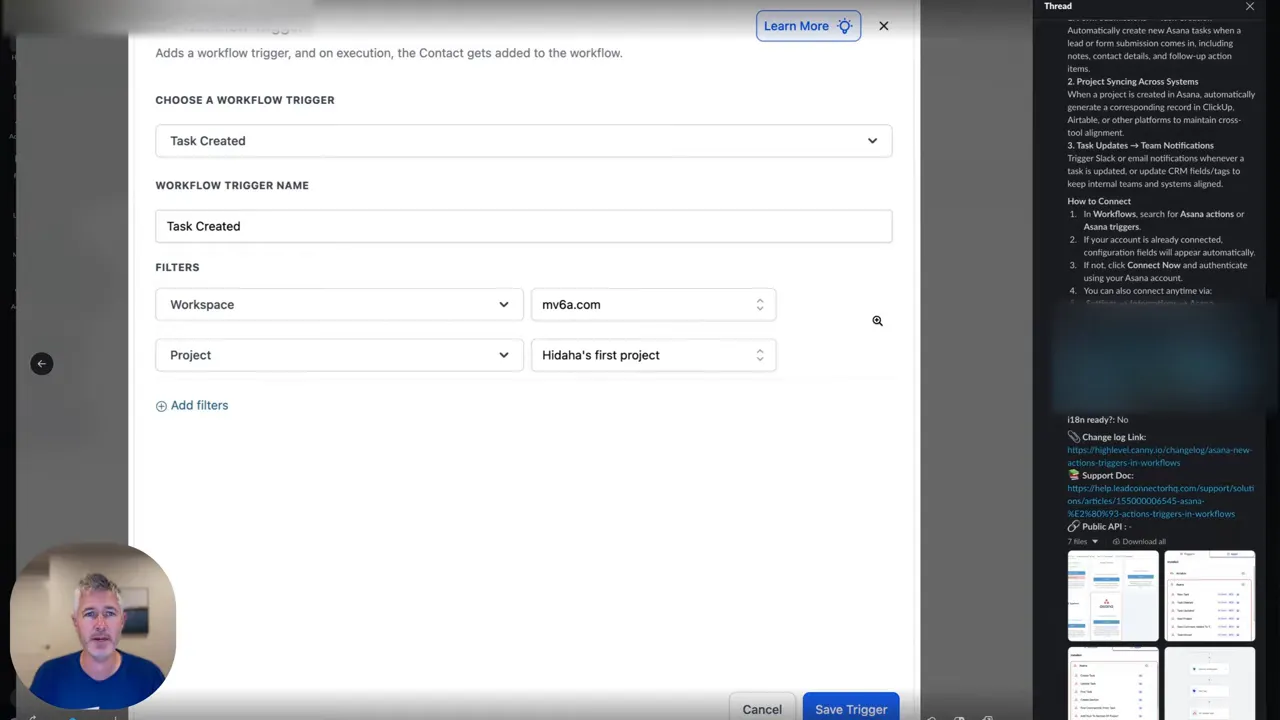Click the Workflow Trigger Name input field
Image resolution: width=1280 pixels, height=720 pixels.
pos(523,226)
